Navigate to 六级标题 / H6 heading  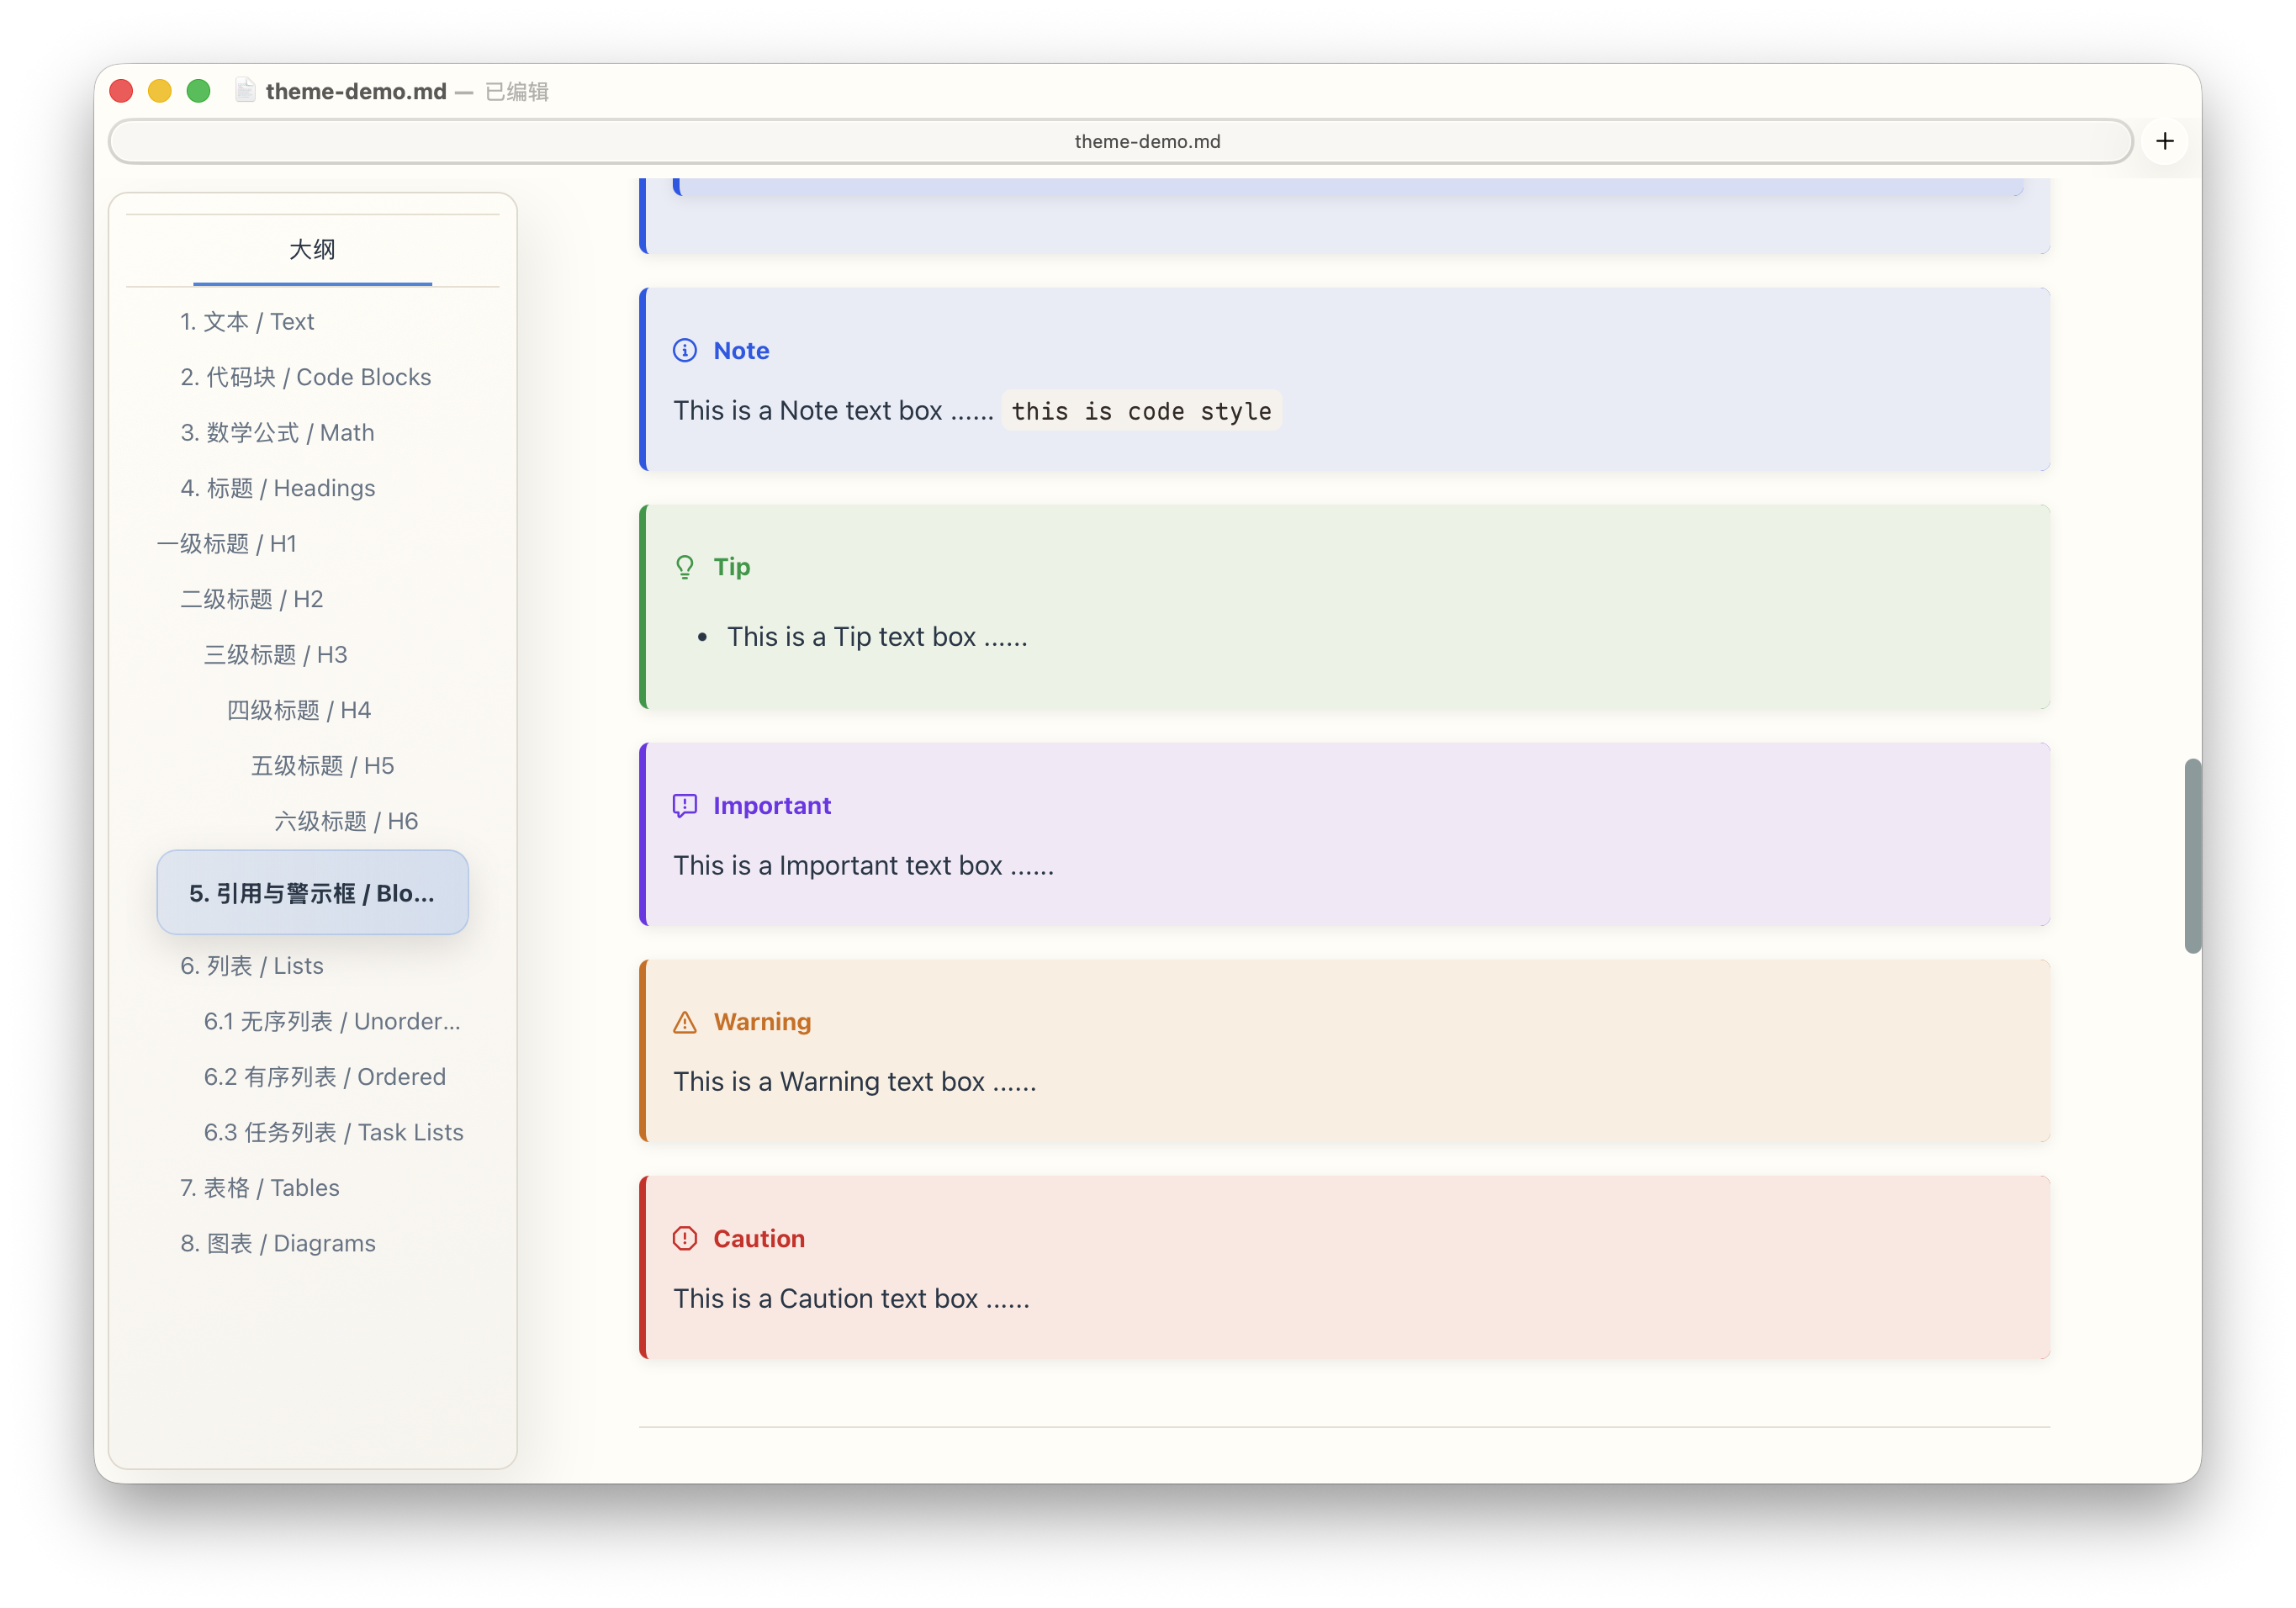pos(346,821)
